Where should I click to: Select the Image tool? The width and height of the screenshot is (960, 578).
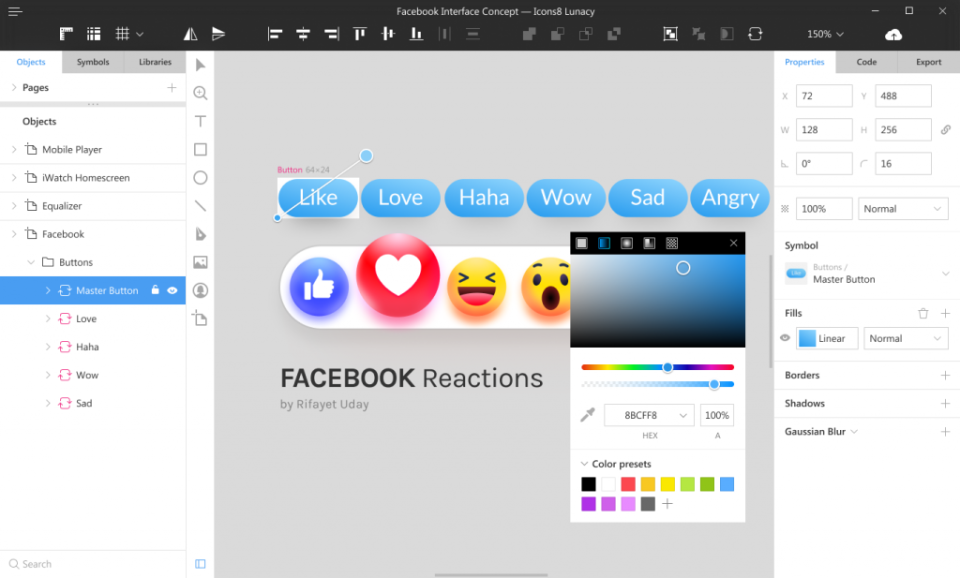(200, 262)
